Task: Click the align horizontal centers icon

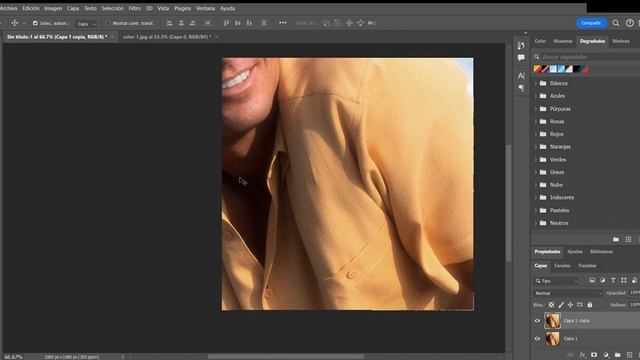Action: coord(181,23)
